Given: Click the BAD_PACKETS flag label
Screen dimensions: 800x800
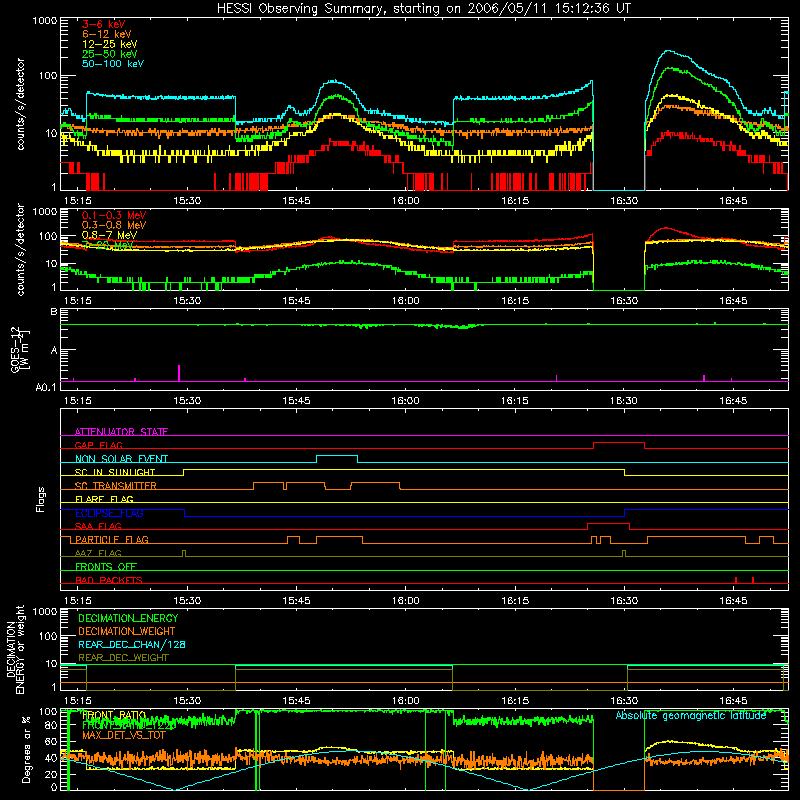Looking at the screenshot, I should [109, 580].
